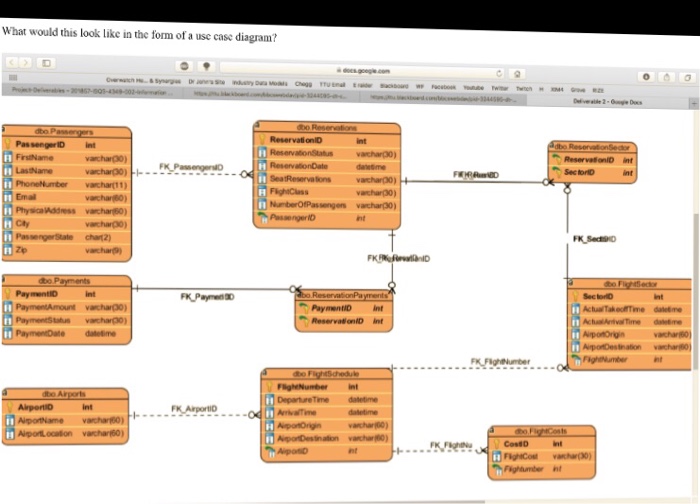Open the Chegg bookmark
The width and height of the screenshot is (700, 504).
tap(303, 84)
